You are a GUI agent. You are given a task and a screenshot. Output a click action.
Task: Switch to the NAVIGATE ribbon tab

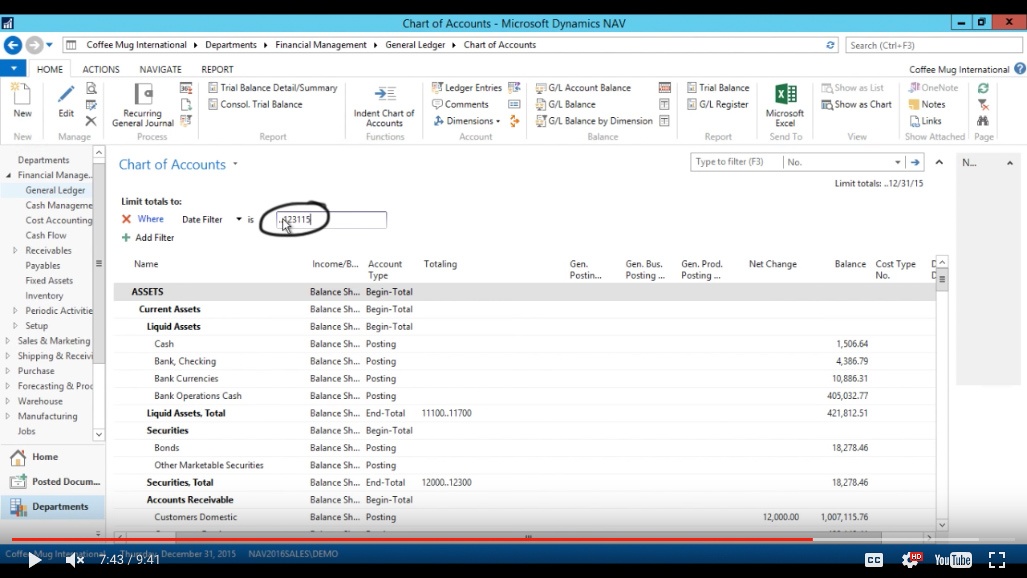click(x=160, y=69)
